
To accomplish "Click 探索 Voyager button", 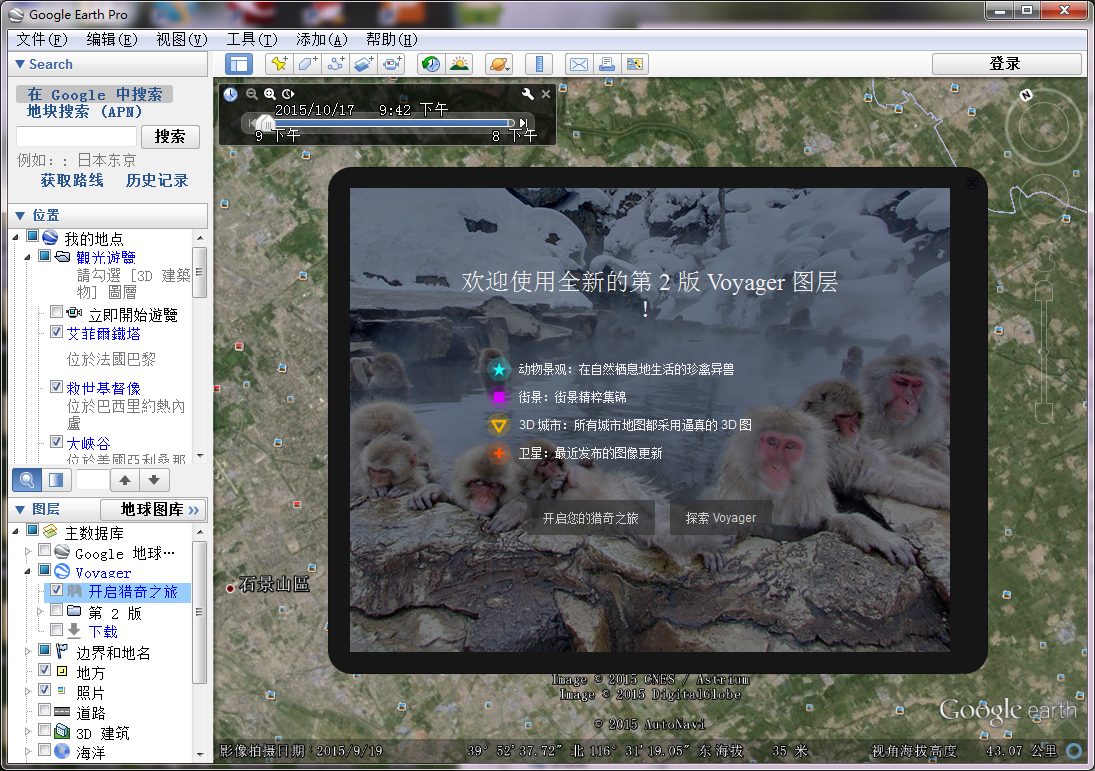I will click(720, 517).
